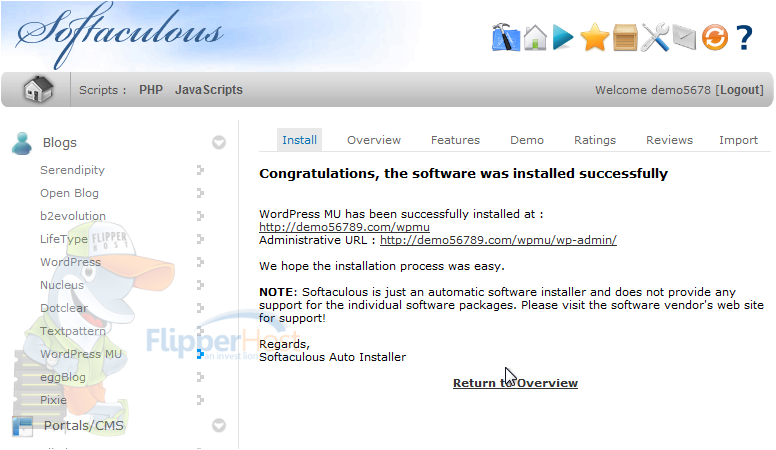Open settings via wrench and screwdriver icon
This screenshot has width=776, height=450.
[x=655, y=37]
